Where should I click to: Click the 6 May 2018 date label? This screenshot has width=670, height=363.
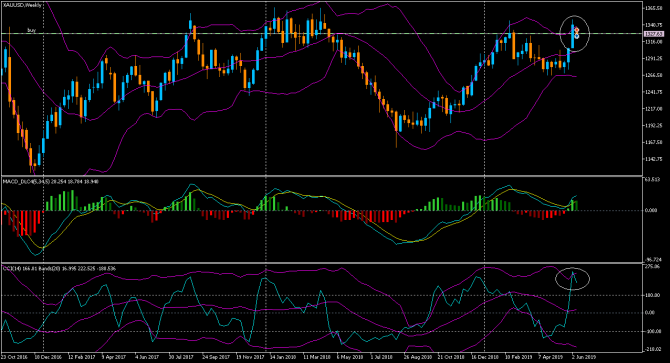(x=350, y=357)
